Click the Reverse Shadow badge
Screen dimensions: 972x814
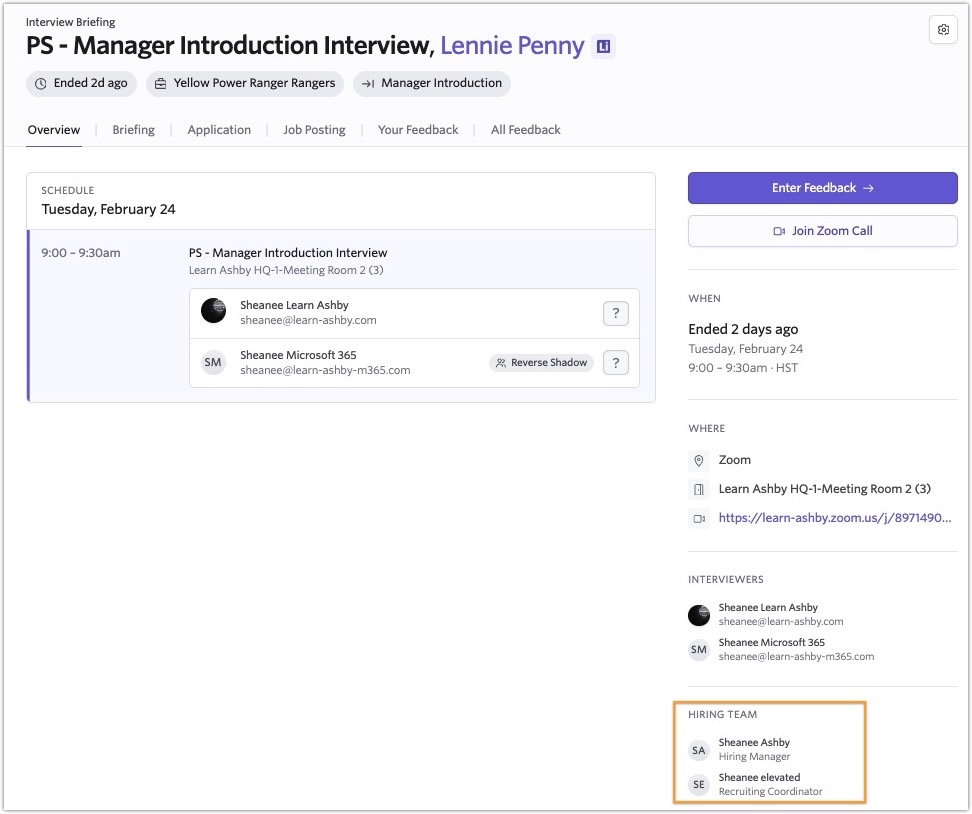(541, 363)
